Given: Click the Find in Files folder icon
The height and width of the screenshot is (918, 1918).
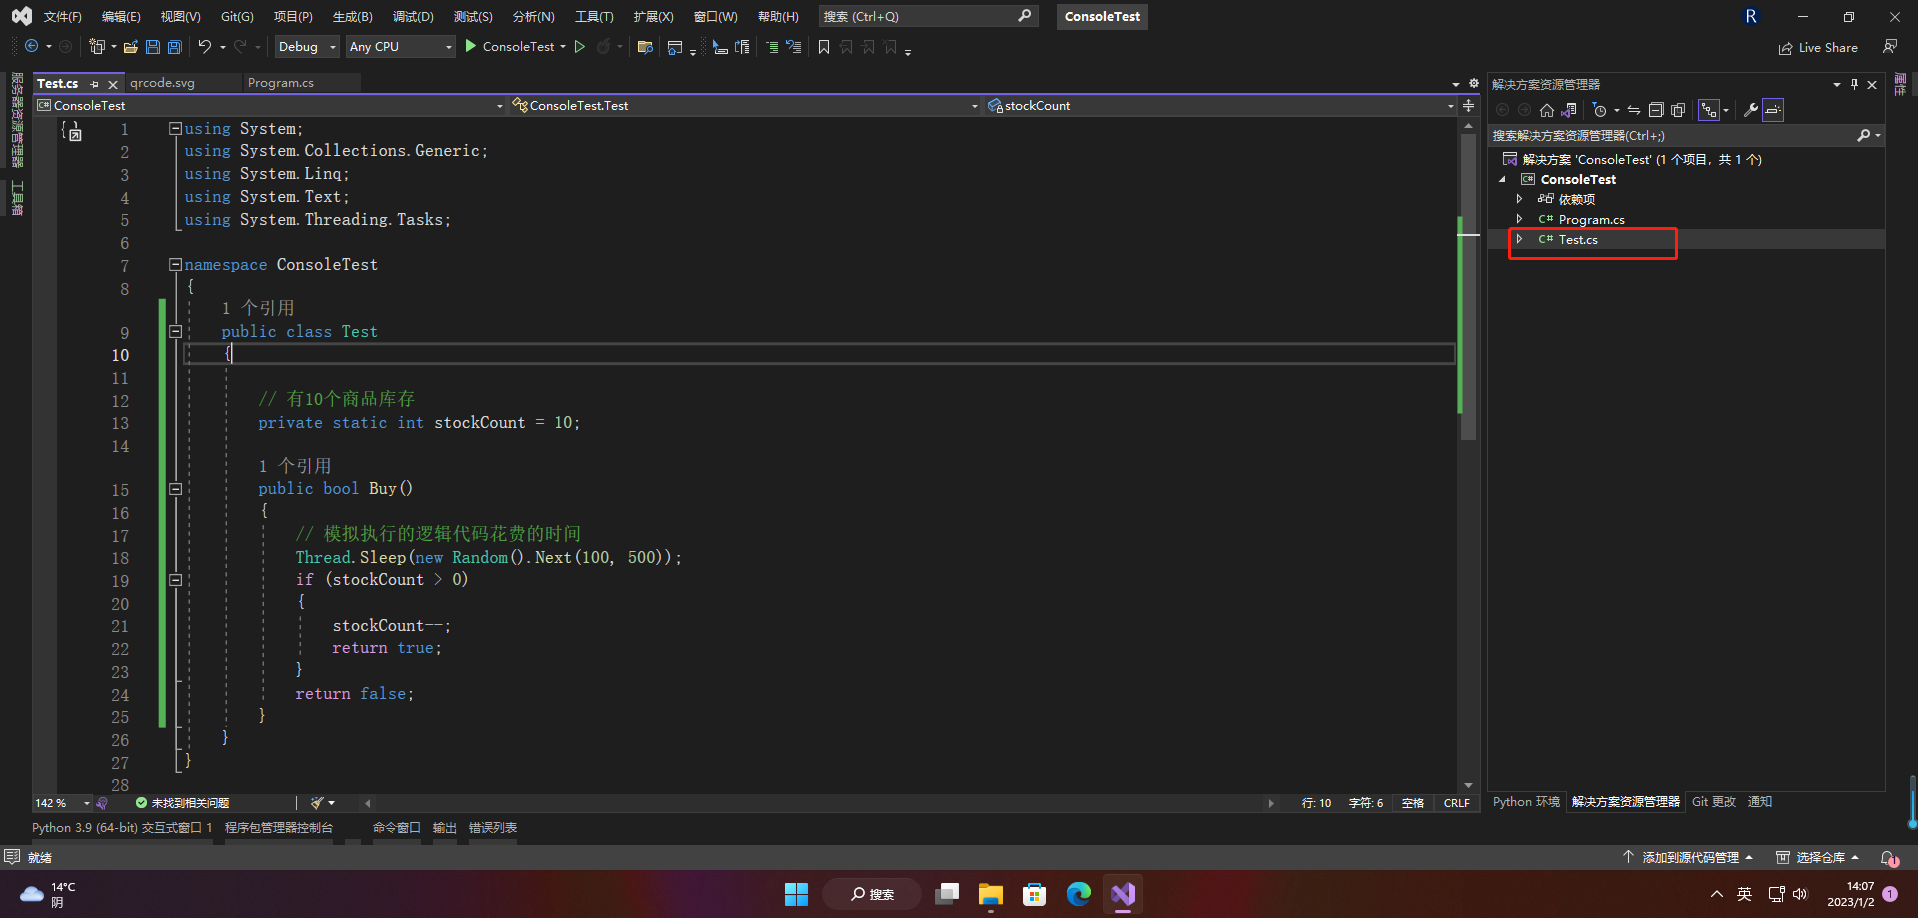Looking at the screenshot, I should [x=645, y=47].
